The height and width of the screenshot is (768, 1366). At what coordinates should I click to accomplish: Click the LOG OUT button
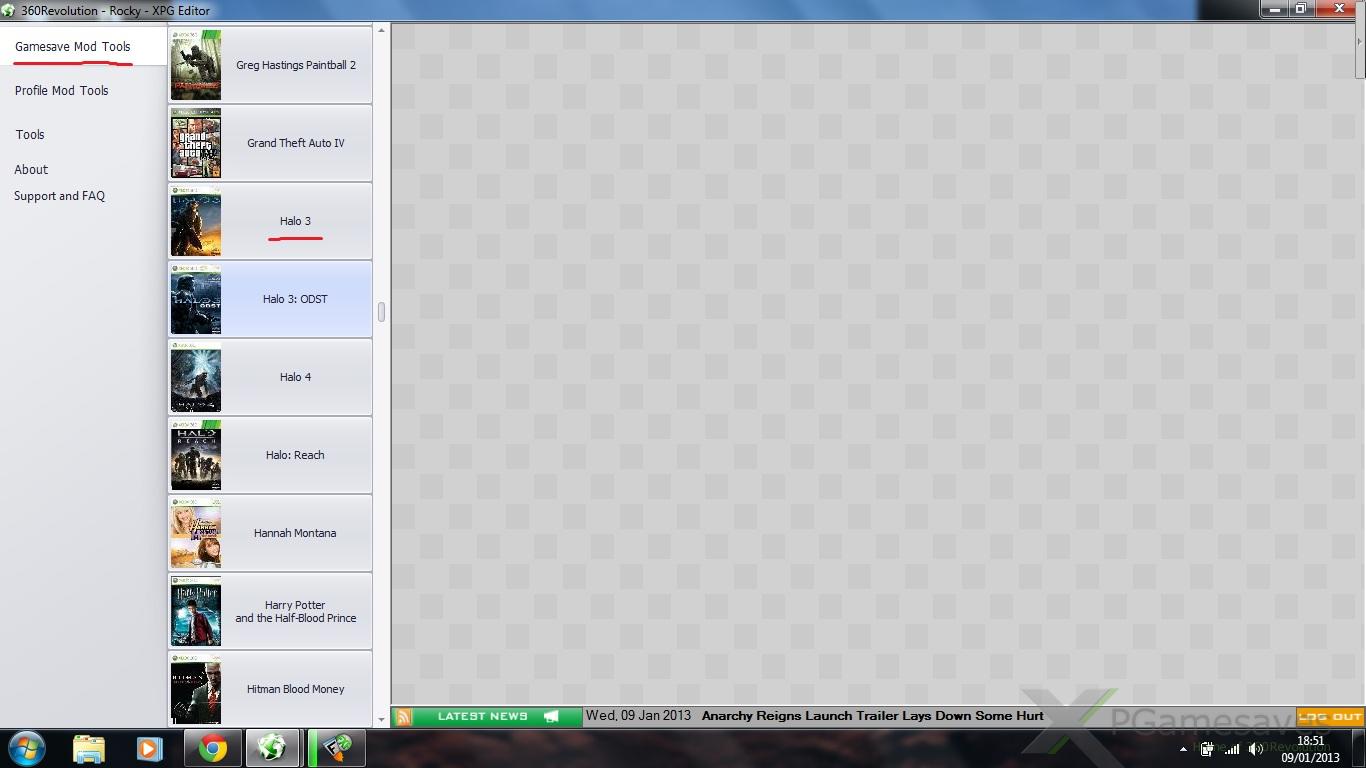click(1329, 716)
